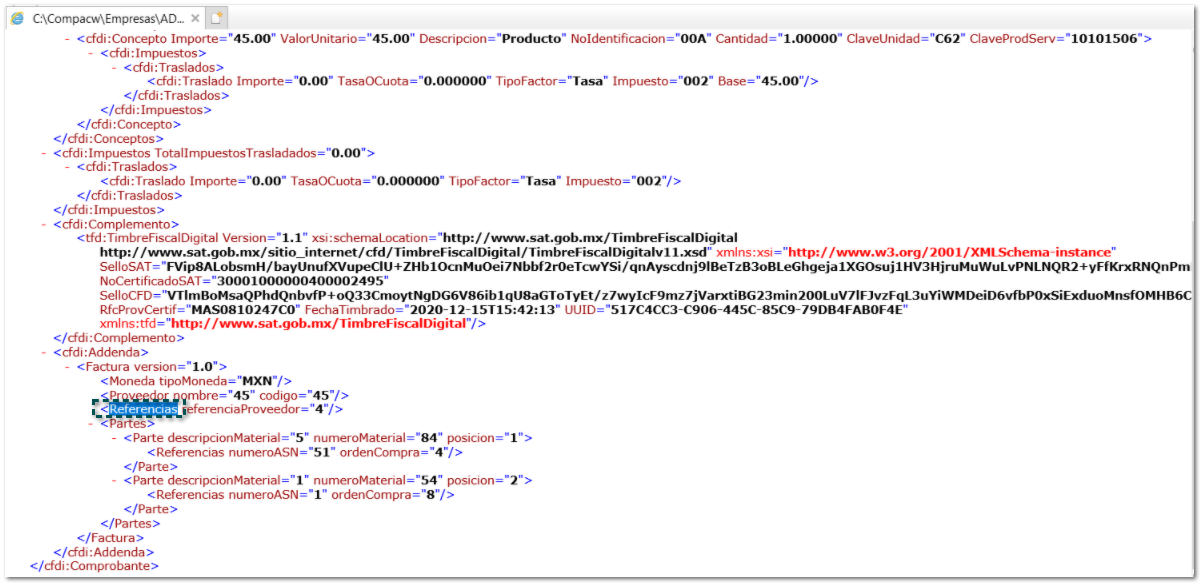Collapse the Parte with posicion "2"
The height and width of the screenshot is (586, 1203).
[116, 481]
